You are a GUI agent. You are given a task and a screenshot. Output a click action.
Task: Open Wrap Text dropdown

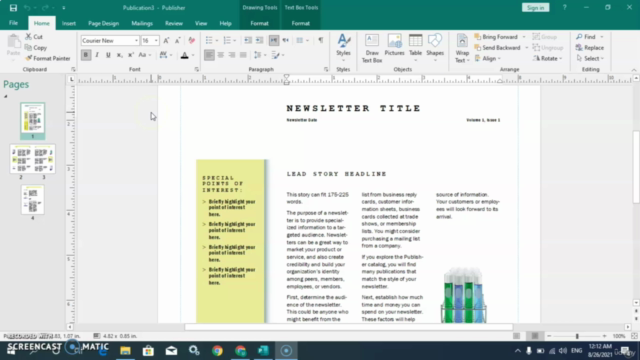pos(462,49)
